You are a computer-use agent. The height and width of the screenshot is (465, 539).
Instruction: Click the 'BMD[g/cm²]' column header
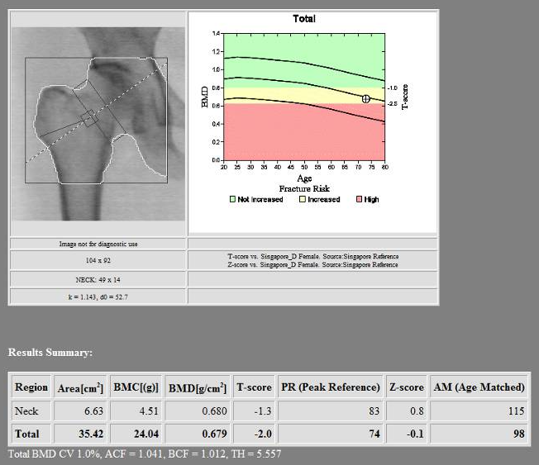(198, 387)
